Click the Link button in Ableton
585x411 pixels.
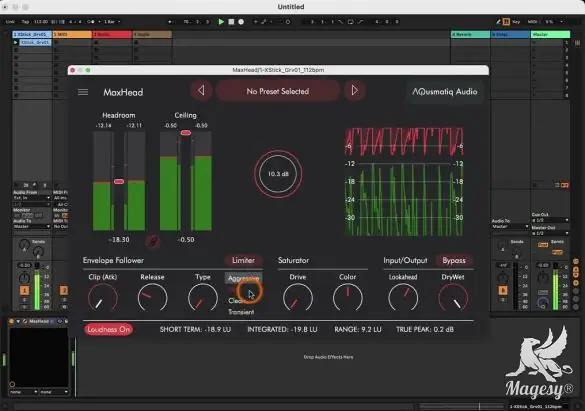coord(10,22)
